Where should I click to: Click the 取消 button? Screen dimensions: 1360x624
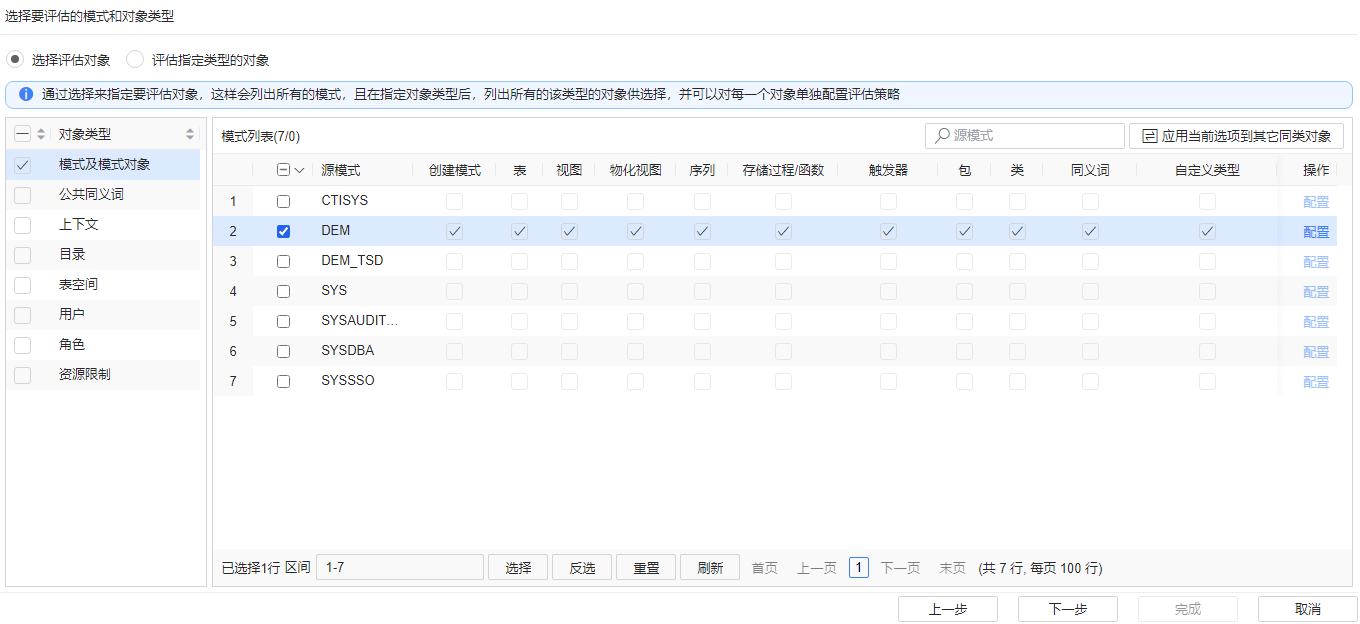click(1308, 609)
